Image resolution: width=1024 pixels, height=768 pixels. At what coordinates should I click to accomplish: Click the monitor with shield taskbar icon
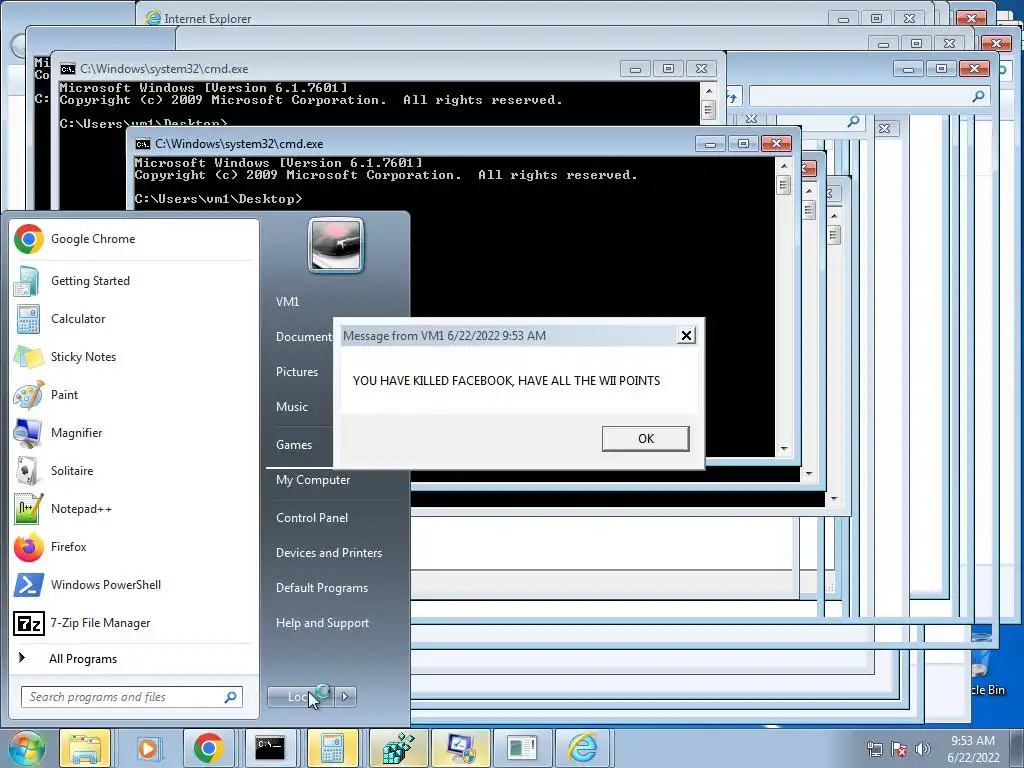point(460,748)
